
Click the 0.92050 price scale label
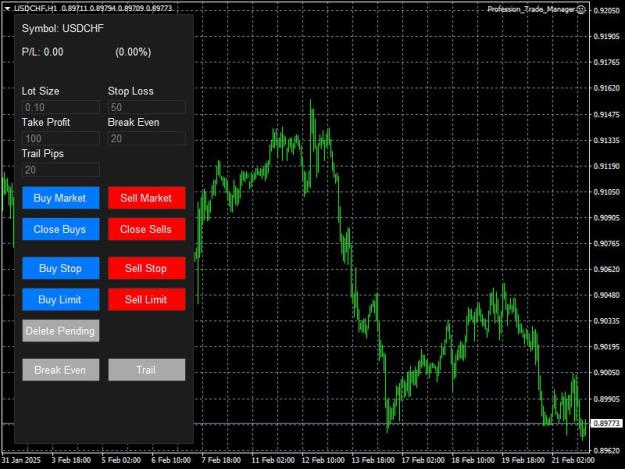607,10
